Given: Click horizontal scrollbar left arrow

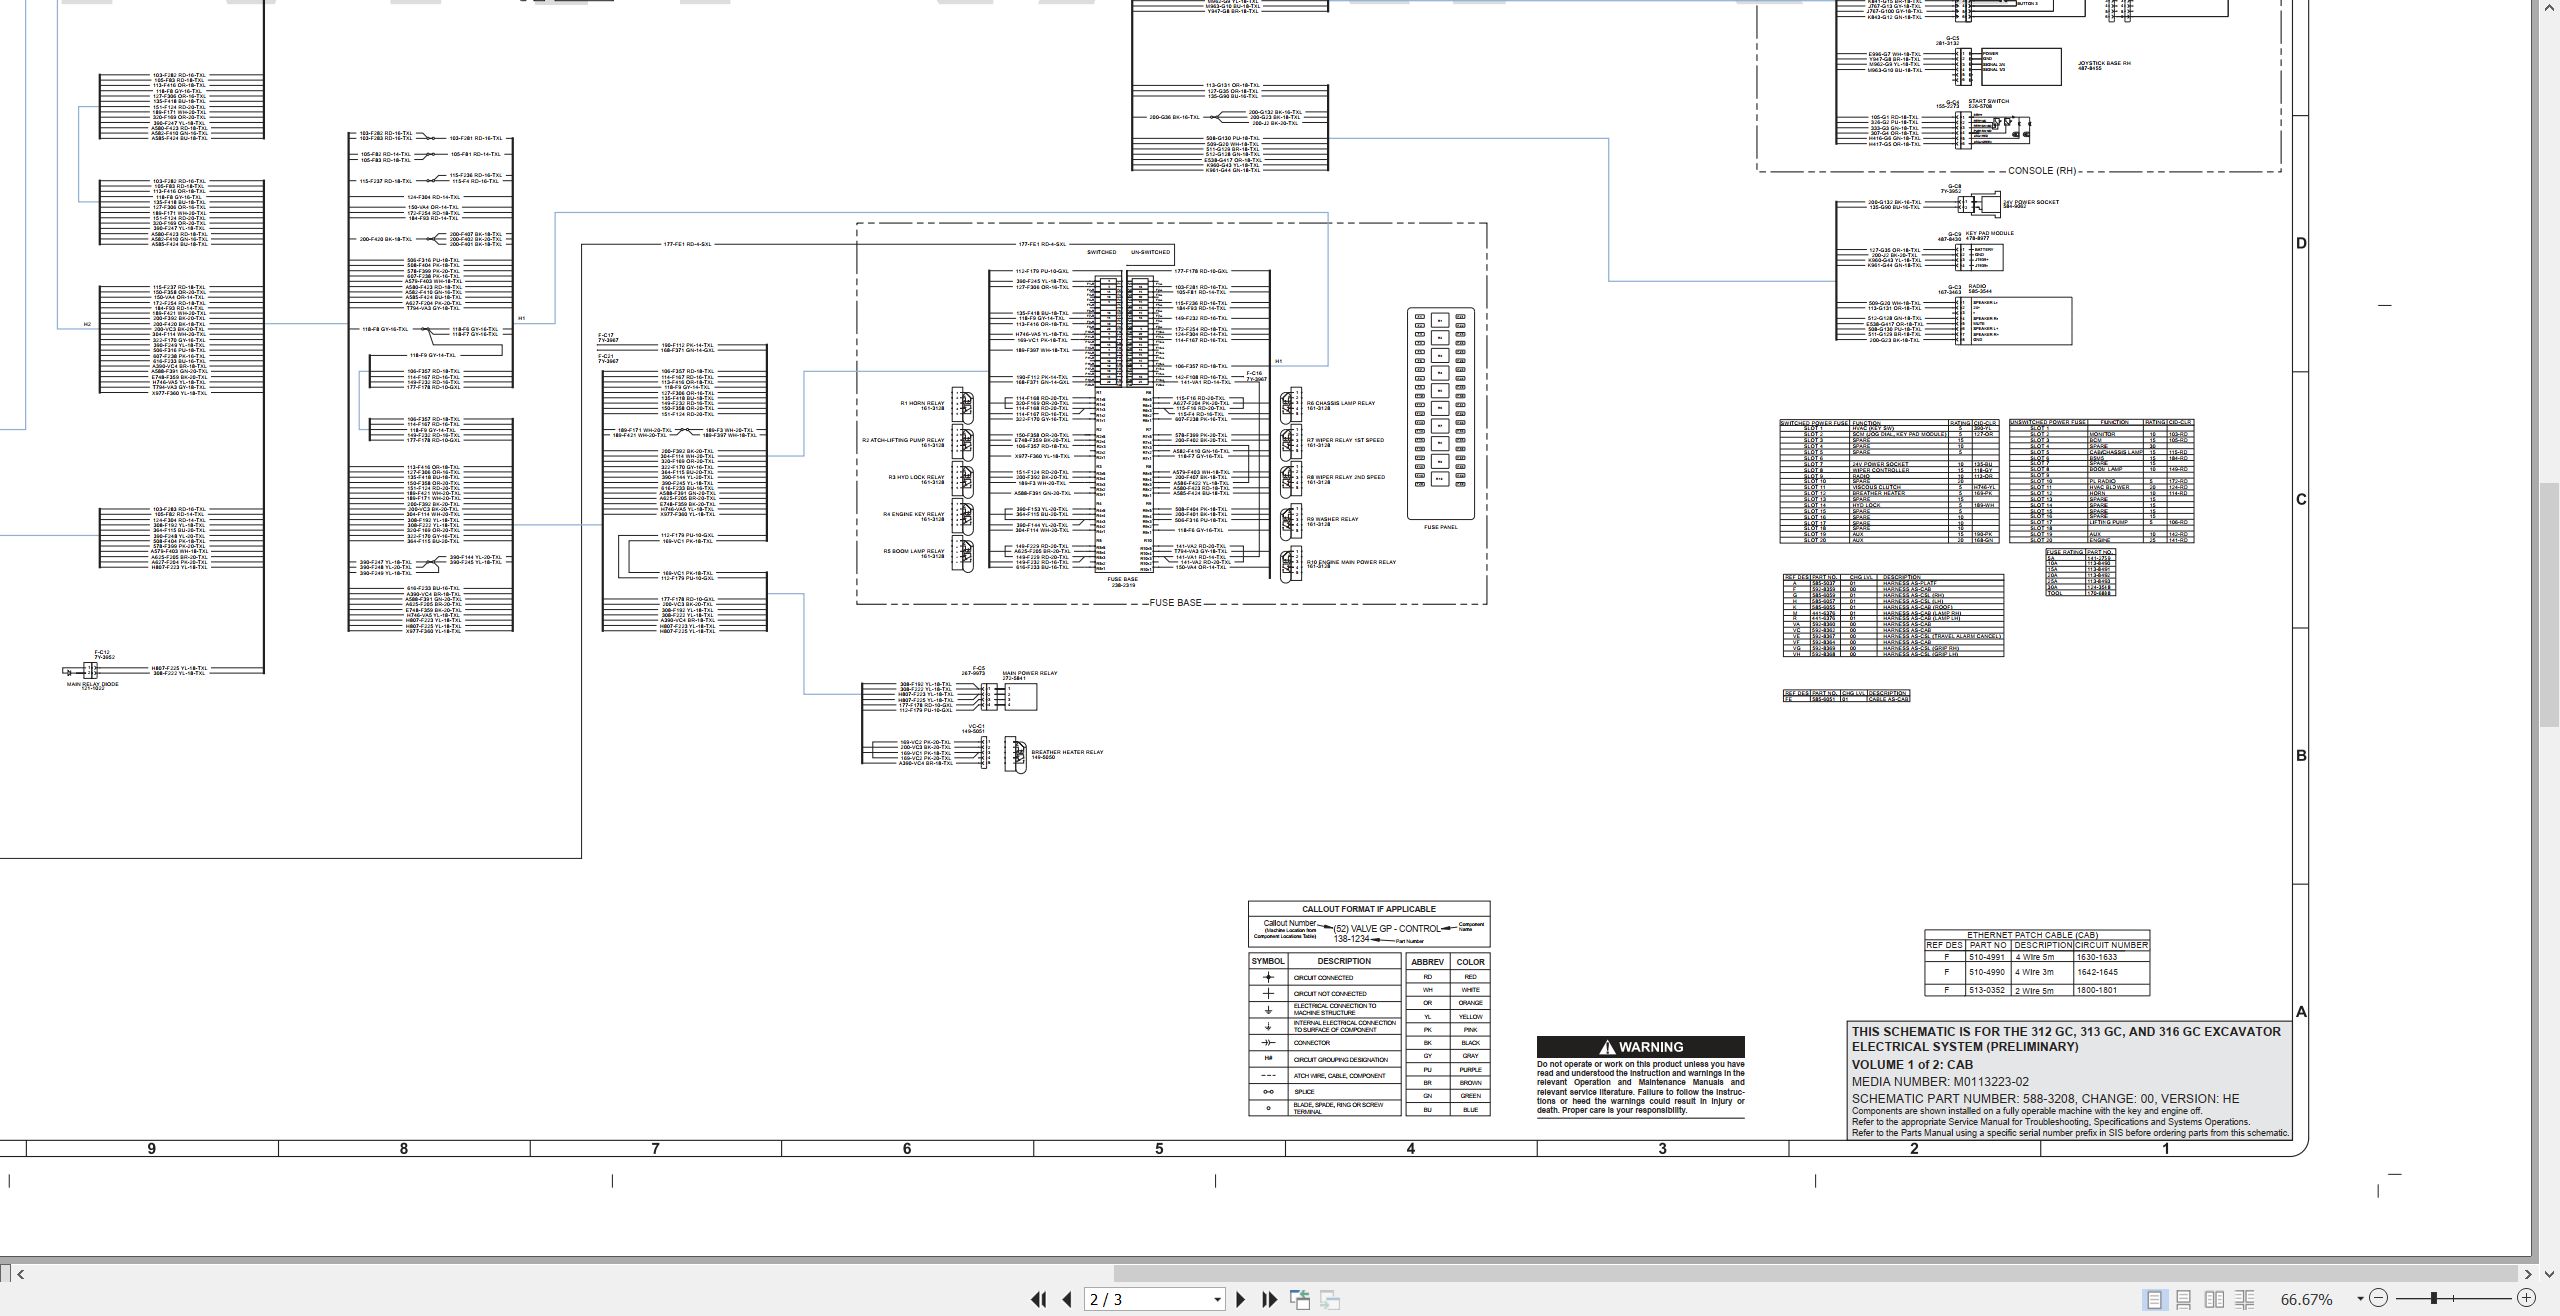Looking at the screenshot, I should (x=20, y=1274).
